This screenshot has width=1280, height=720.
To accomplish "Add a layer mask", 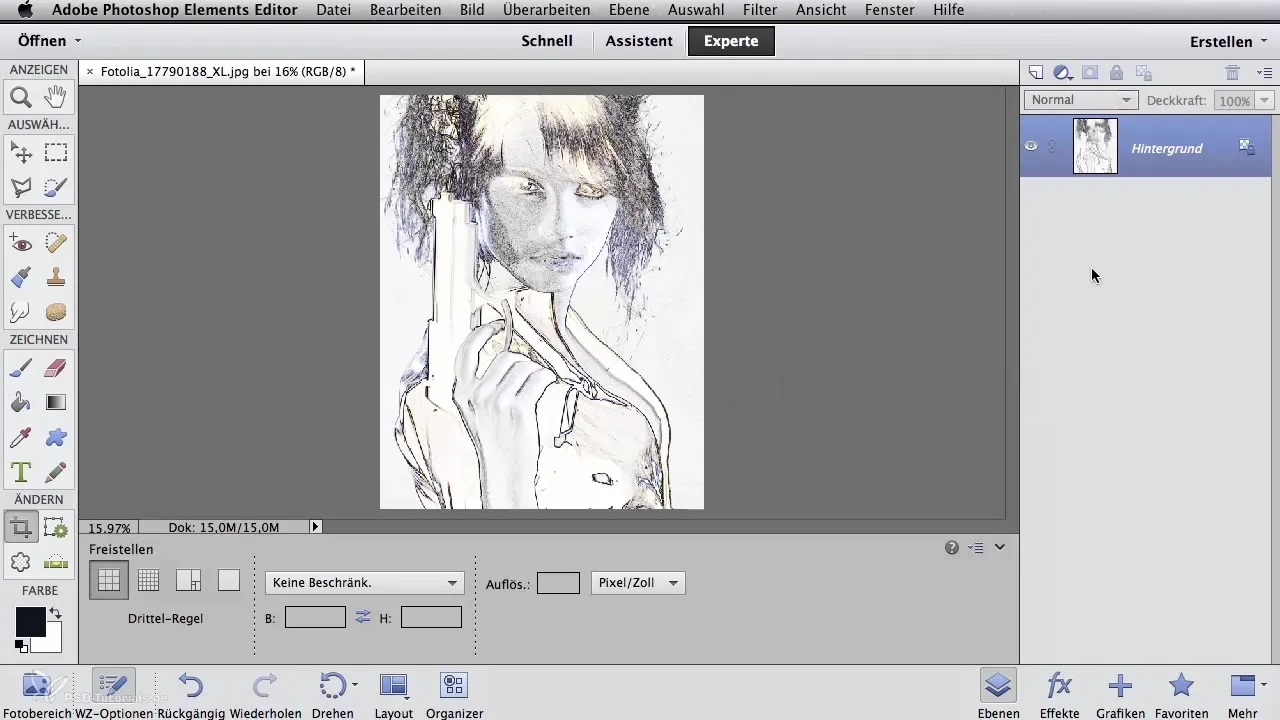I will [x=1090, y=73].
